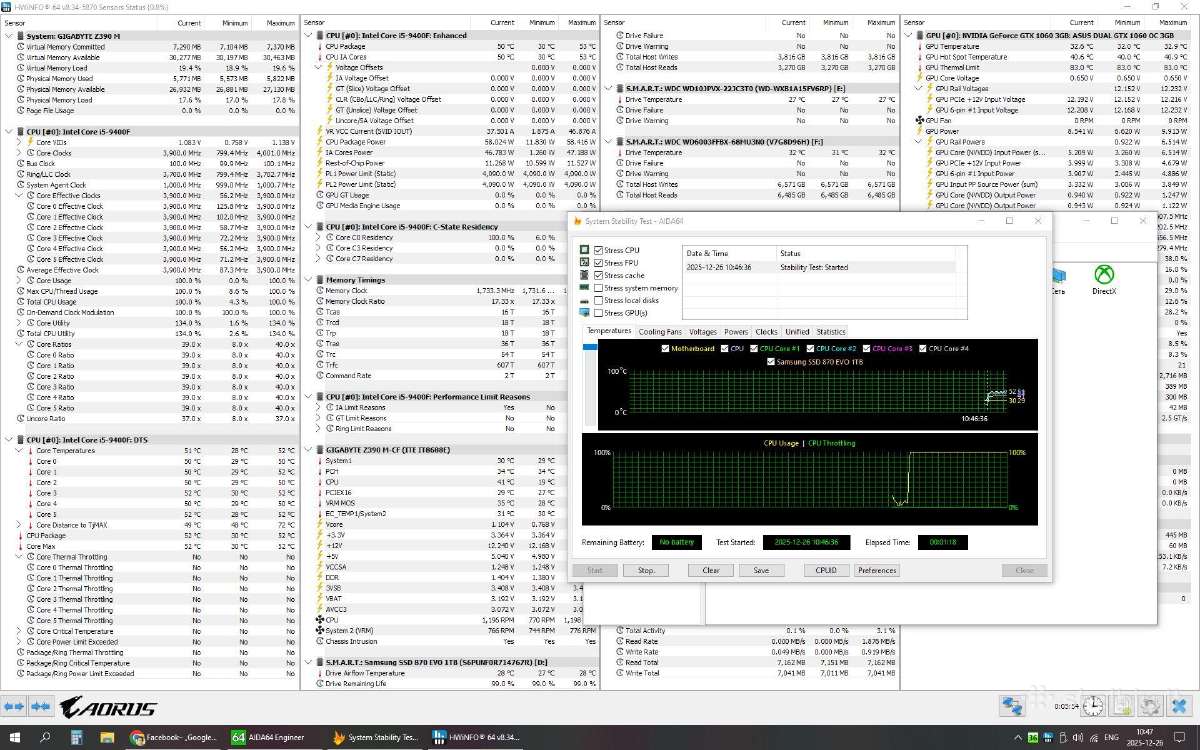The height and width of the screenshot is (750, 1200).
Task: Switch to the Cooling Fans tab
Action: pos(659,331)
